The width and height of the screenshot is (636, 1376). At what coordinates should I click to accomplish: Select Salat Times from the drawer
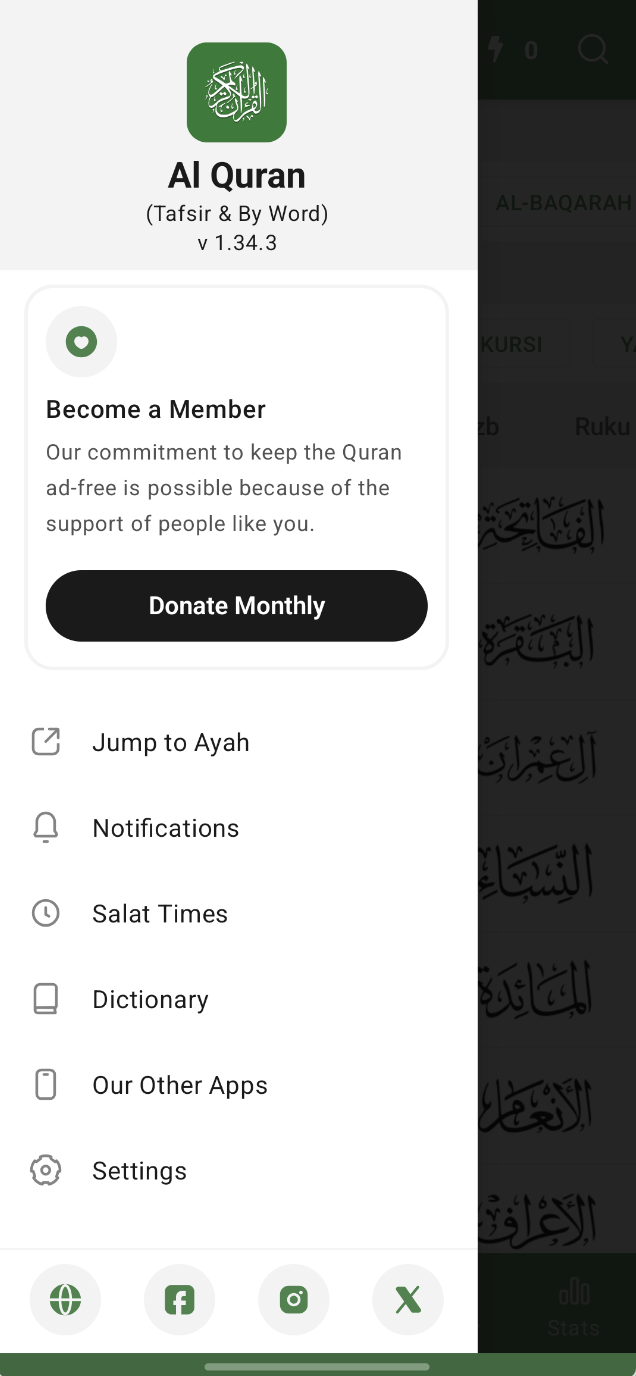pyautogui.click(x=160, y=914)
